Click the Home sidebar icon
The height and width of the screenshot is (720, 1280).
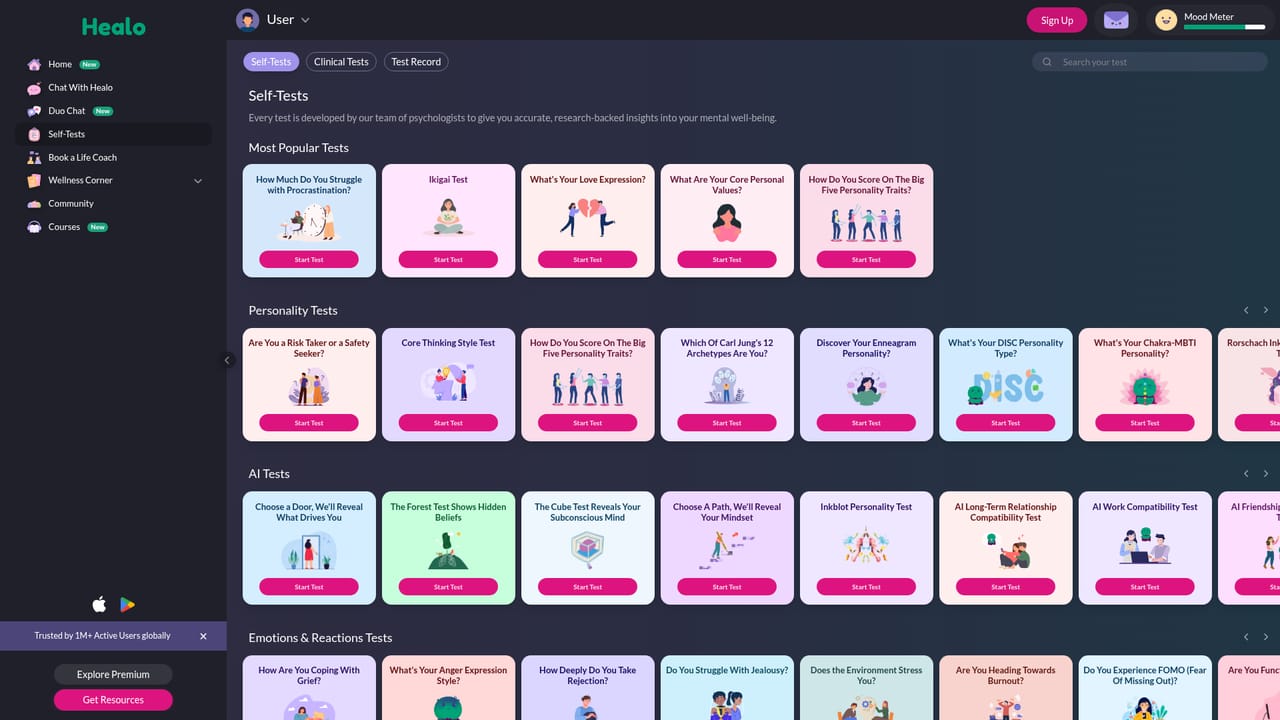[x=34, y=64]
